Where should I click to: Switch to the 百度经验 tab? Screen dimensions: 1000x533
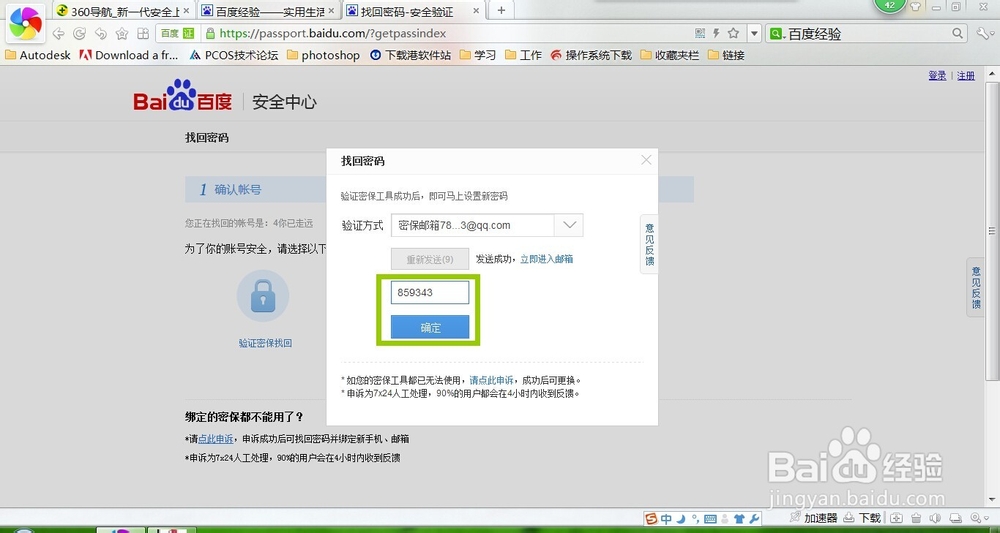(x=270, y=11)
